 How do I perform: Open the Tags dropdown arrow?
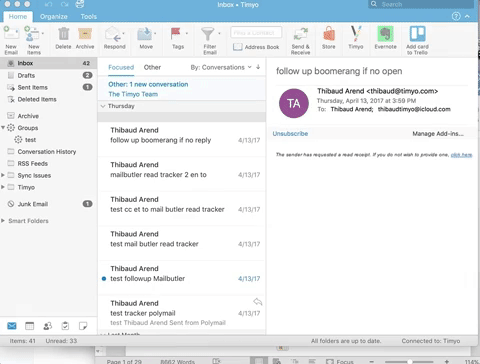click(x=187, y=33)
